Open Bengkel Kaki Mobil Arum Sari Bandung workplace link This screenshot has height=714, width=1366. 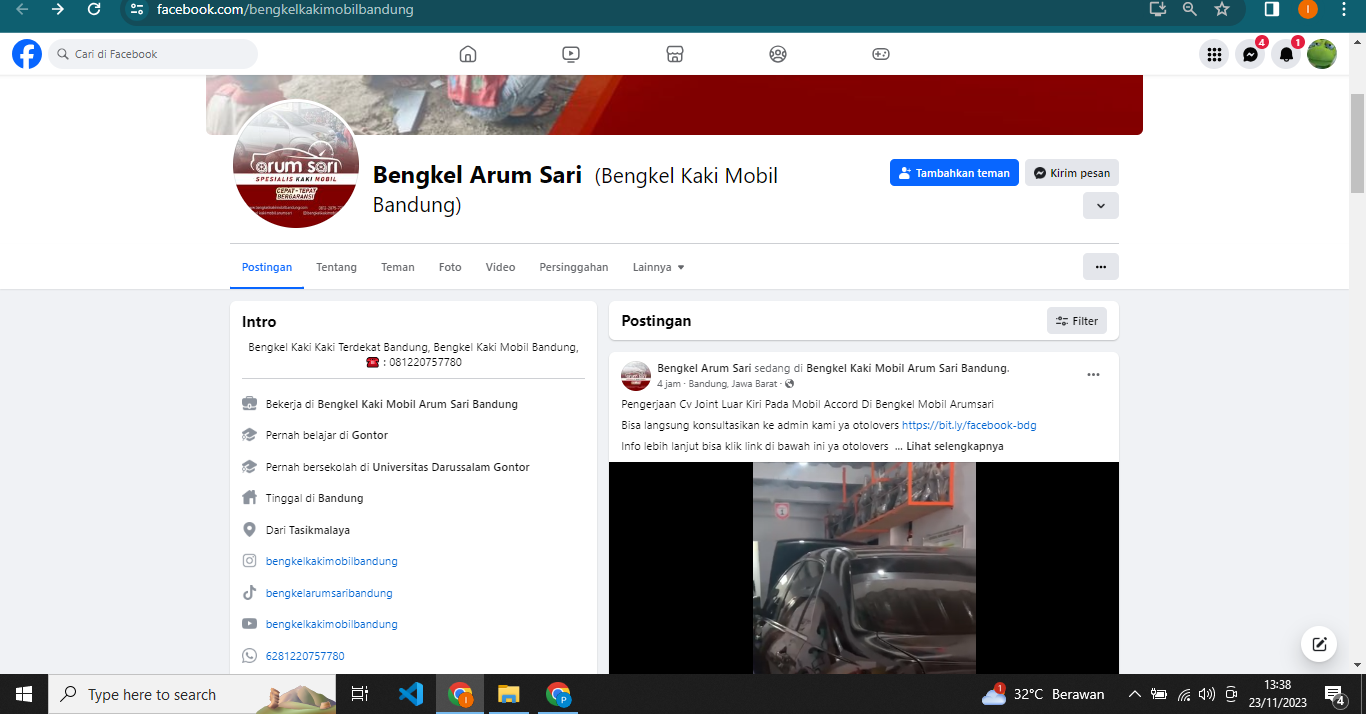click(x=418, y=404)
